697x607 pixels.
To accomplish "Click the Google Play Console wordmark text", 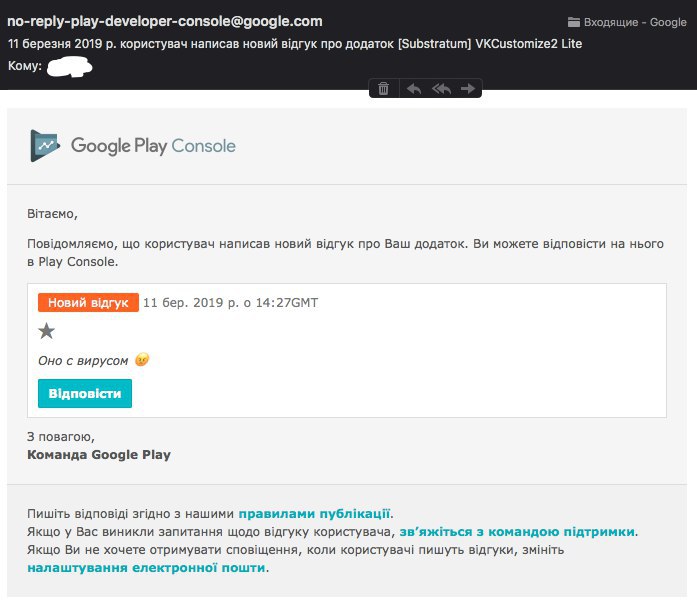I will 153,146.
